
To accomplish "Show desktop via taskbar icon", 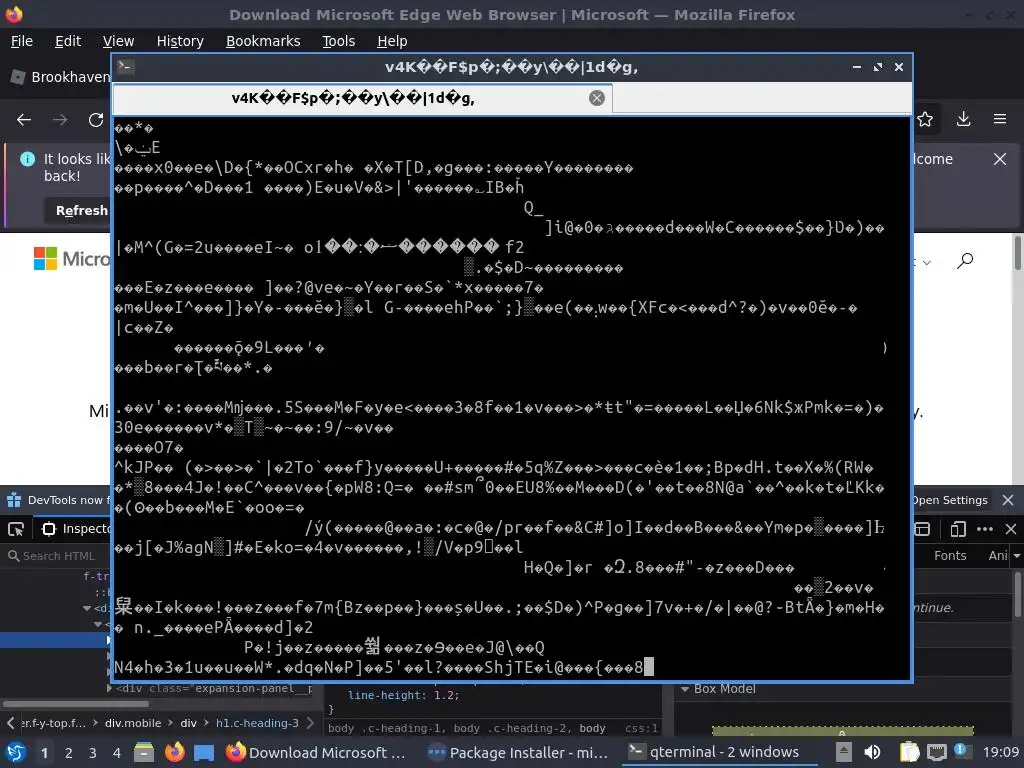I will point(204,752).
